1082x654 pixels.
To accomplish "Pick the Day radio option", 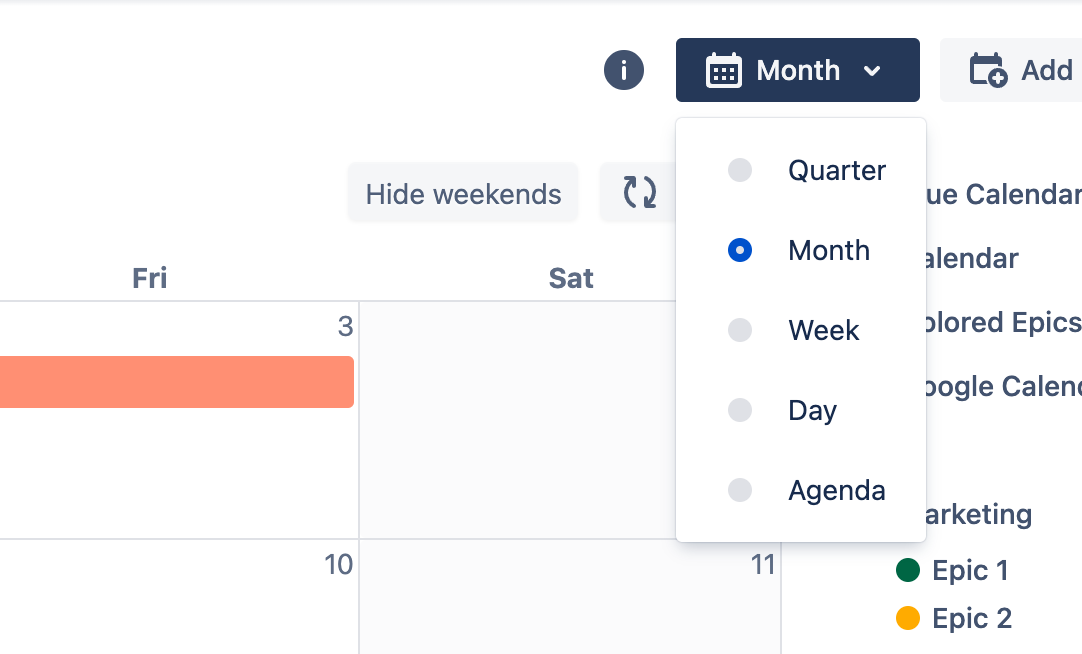I will click(x=740, y=410).
